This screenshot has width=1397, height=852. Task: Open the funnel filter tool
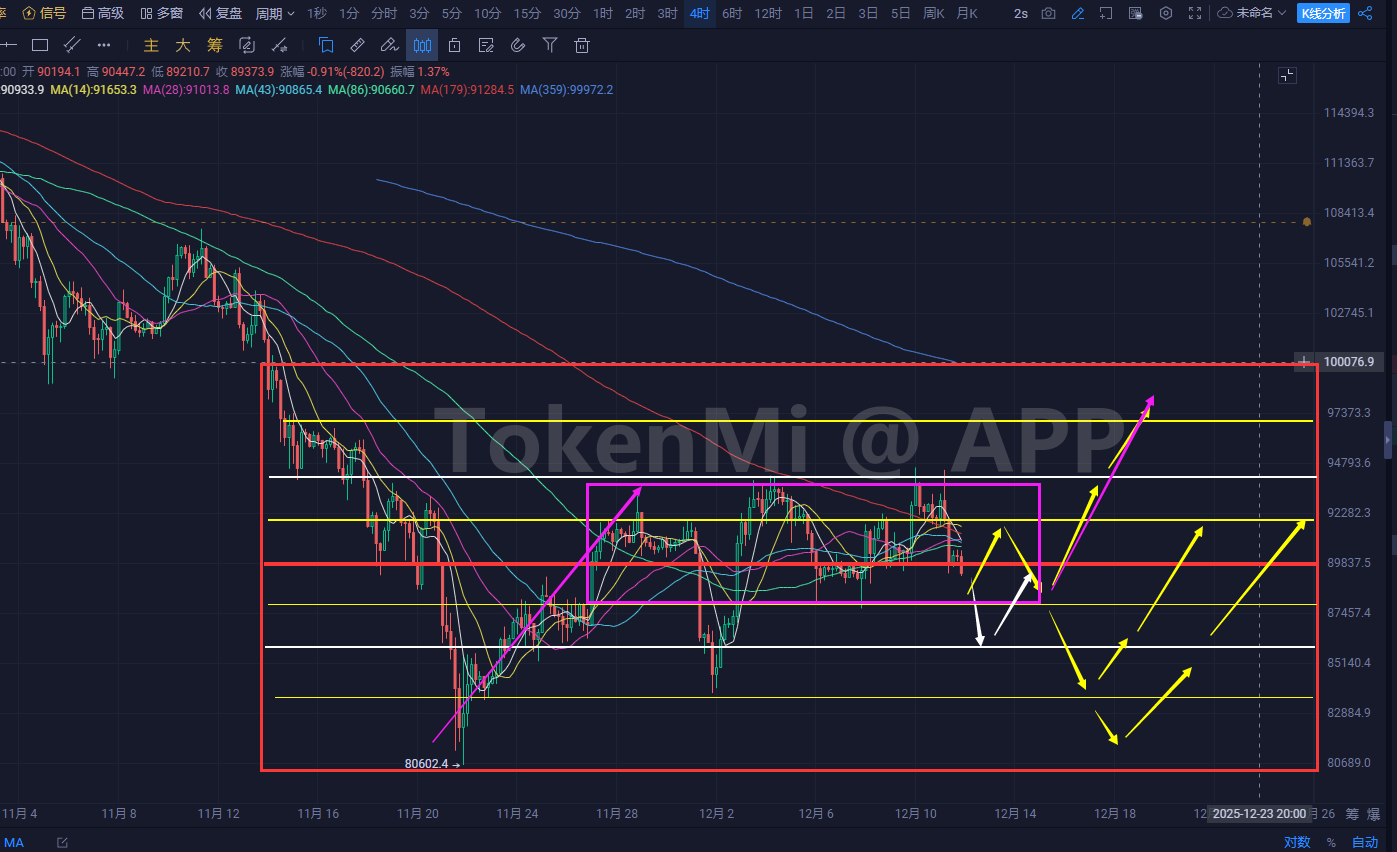pos(550,45)
